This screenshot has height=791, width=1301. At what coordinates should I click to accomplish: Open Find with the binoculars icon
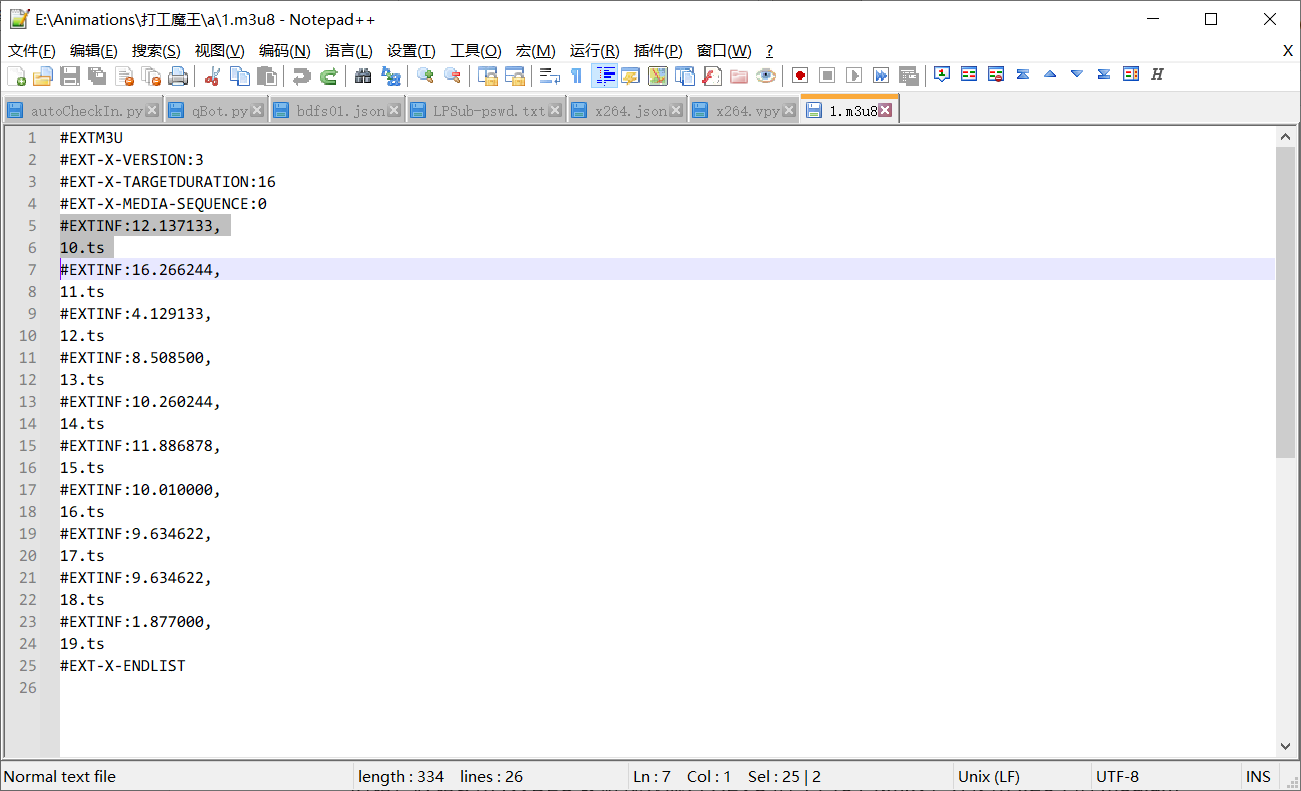point(363,75)
